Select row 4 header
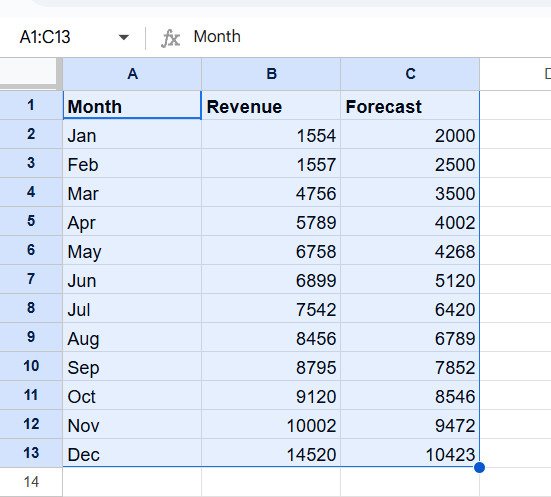The image size is (551, 497). click(31, 192)
